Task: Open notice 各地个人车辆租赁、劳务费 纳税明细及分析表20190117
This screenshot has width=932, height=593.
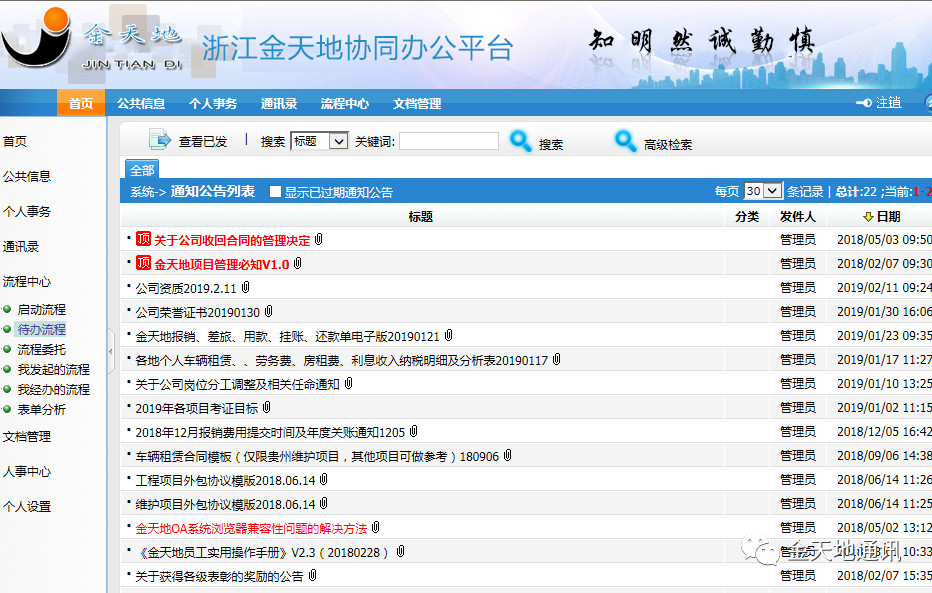Action: pos(341,360)
